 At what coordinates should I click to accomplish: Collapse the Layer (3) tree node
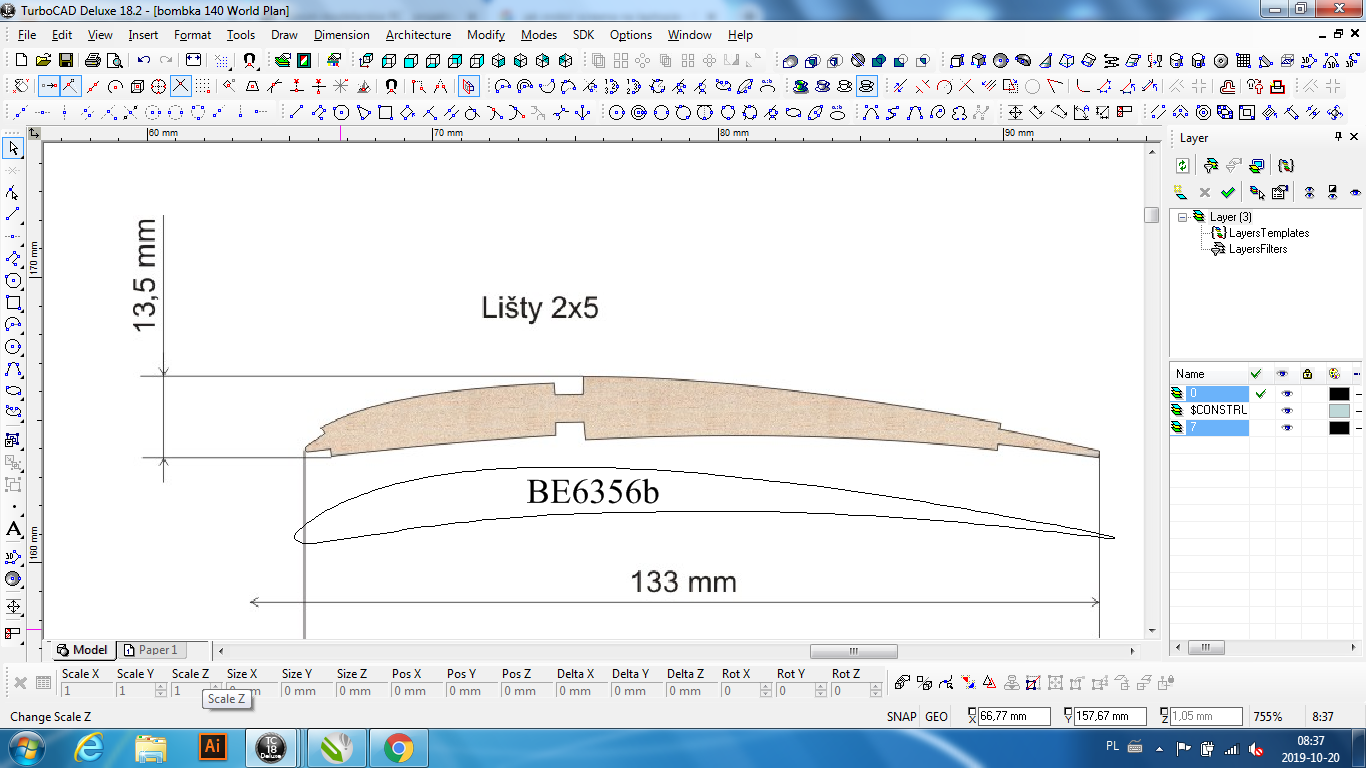[x=1183, y=217]
